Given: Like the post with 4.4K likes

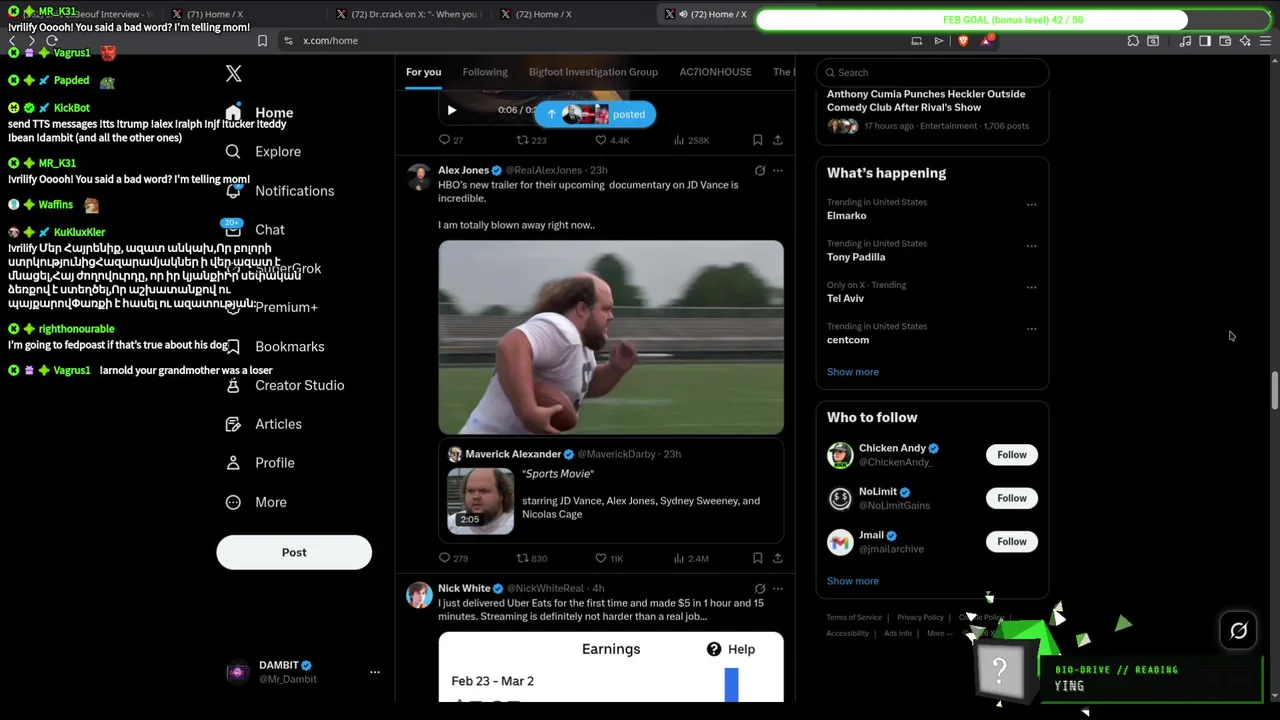Looking at the screenshot, I should click(x=611, y=140).
